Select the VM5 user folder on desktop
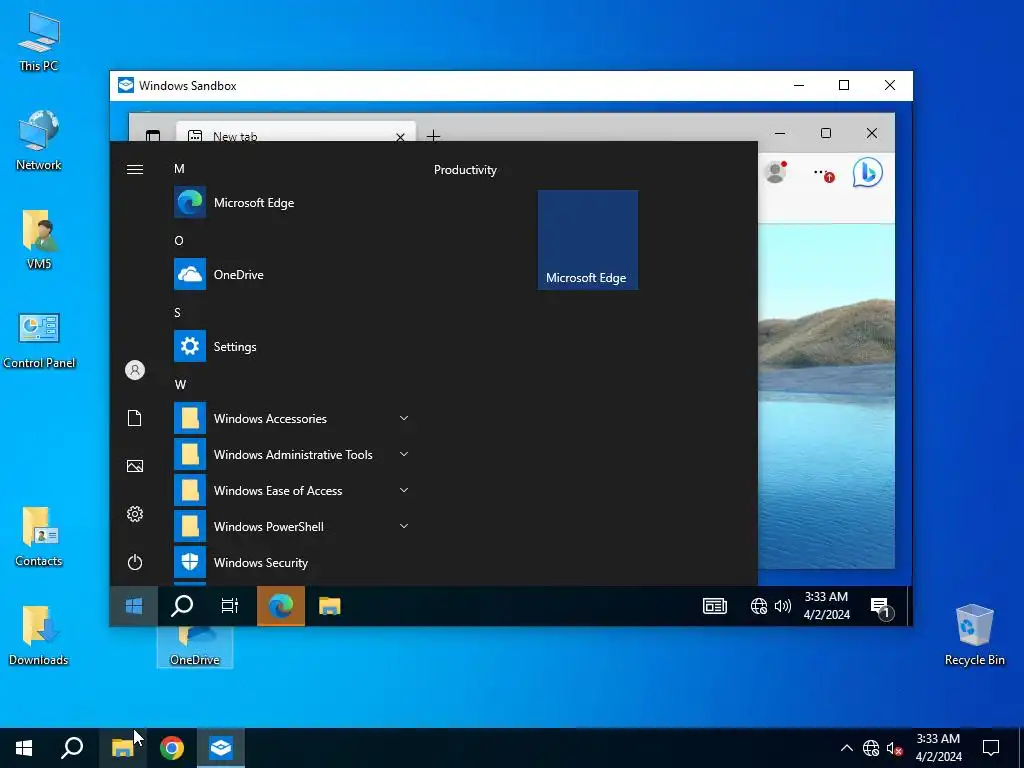Screen dimensions: 1024x768 click(39, 240)
